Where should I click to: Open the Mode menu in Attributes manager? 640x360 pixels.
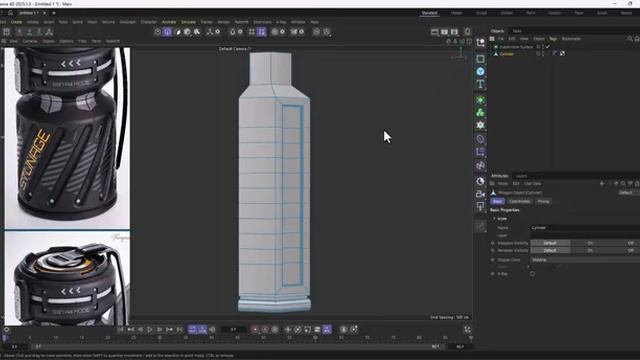(503, 184)
